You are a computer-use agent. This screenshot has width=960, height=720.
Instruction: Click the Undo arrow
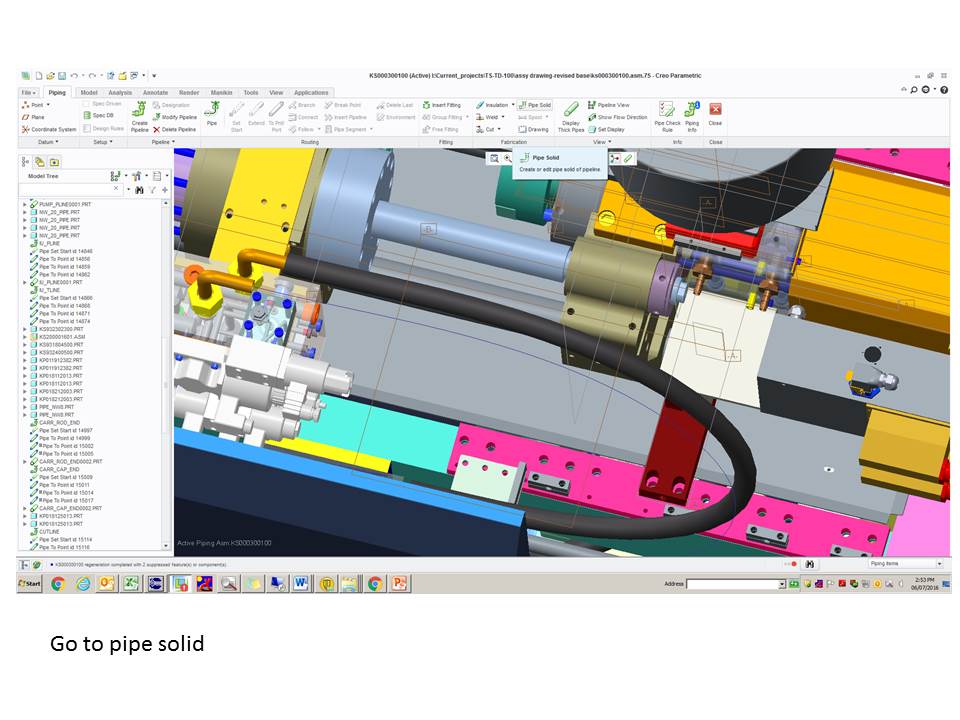pos(74,76)
